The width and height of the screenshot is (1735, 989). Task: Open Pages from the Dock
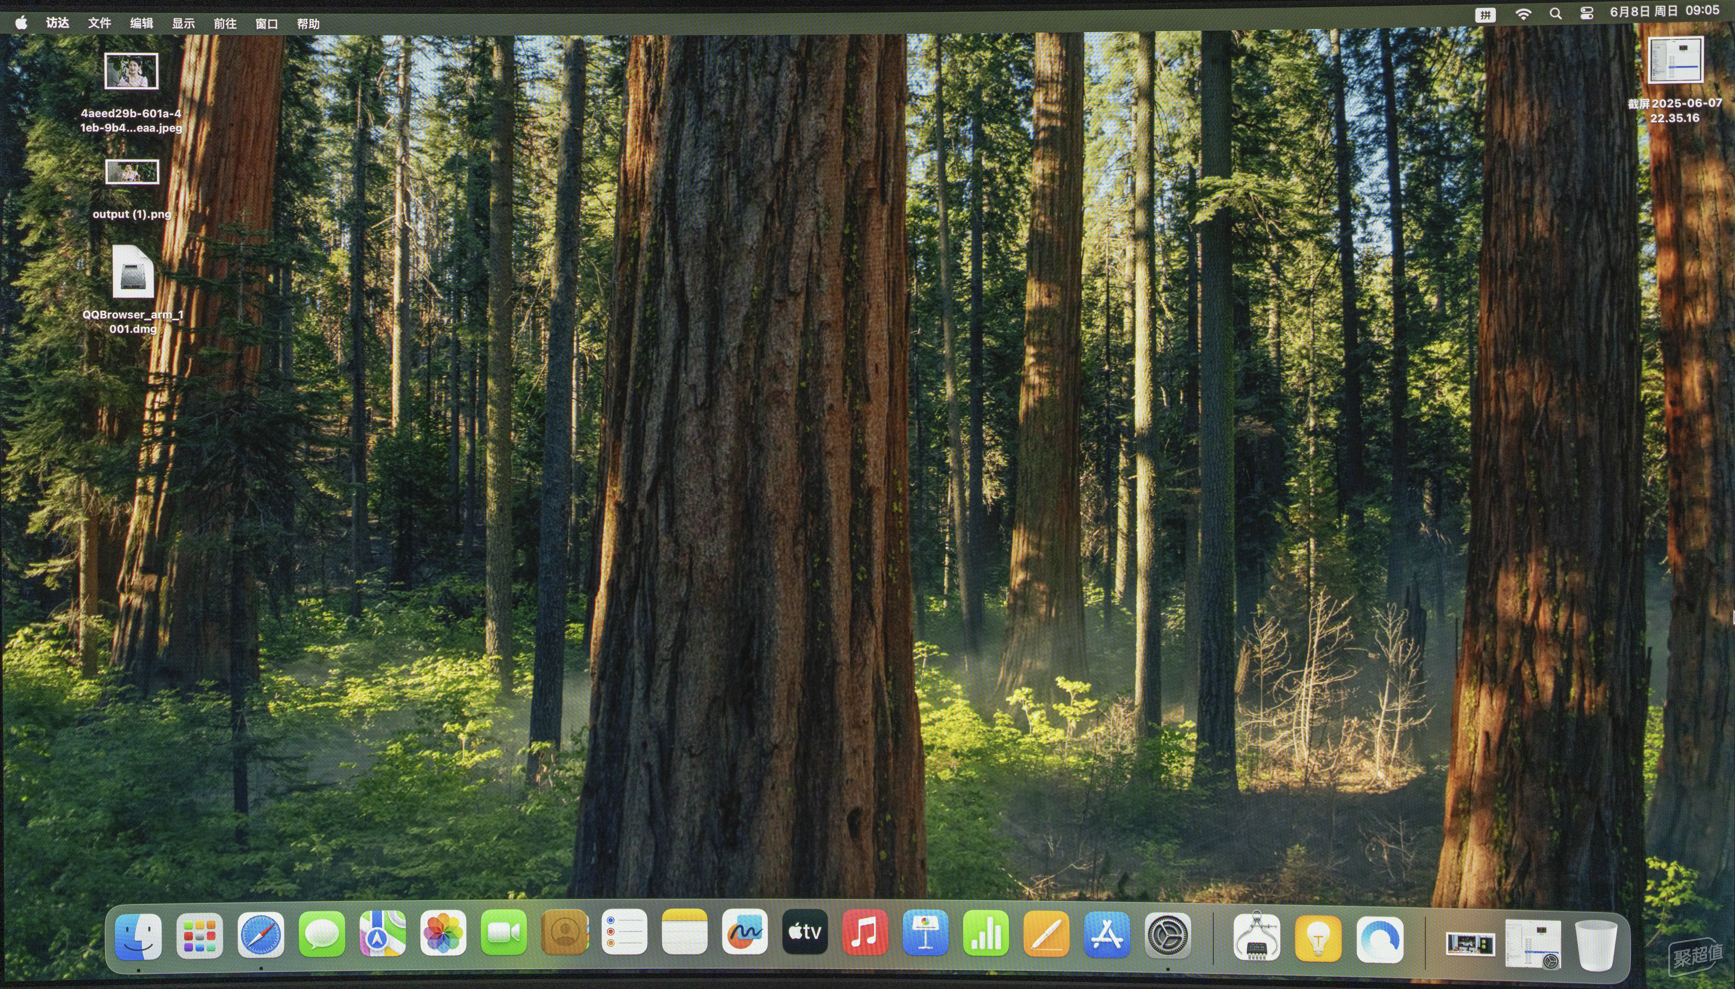pyautogui.click(x=1046, y=936)
